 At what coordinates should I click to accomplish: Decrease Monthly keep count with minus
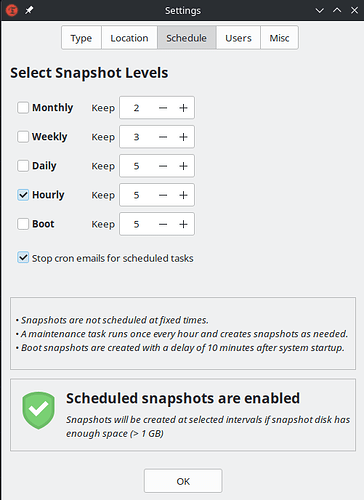coord(163,108)
